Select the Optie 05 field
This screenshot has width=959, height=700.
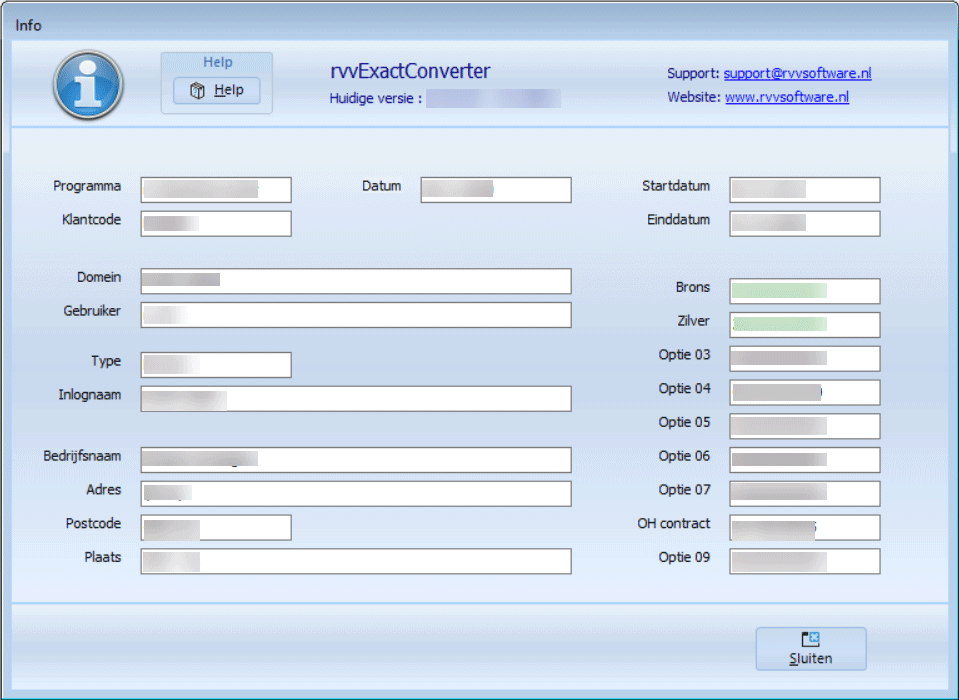click(805, 426)
